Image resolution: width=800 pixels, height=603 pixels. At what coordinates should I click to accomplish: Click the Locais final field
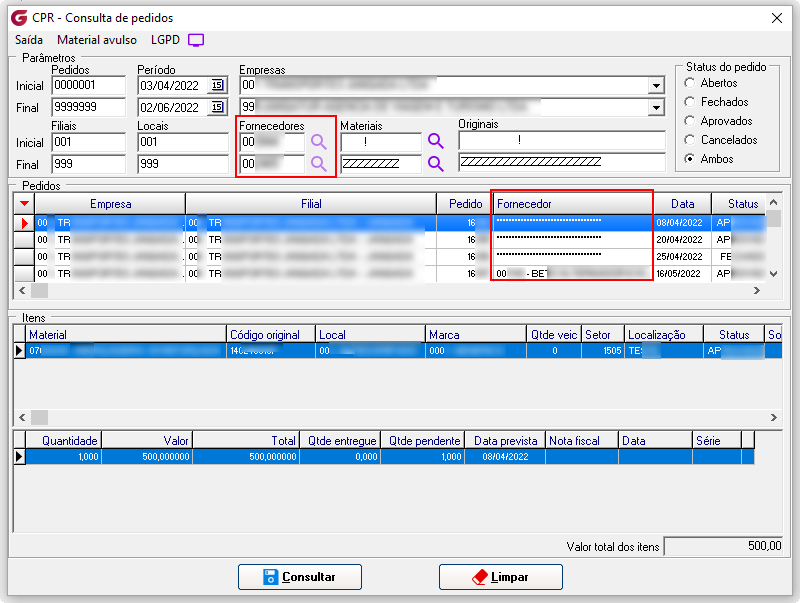(183, 164)
